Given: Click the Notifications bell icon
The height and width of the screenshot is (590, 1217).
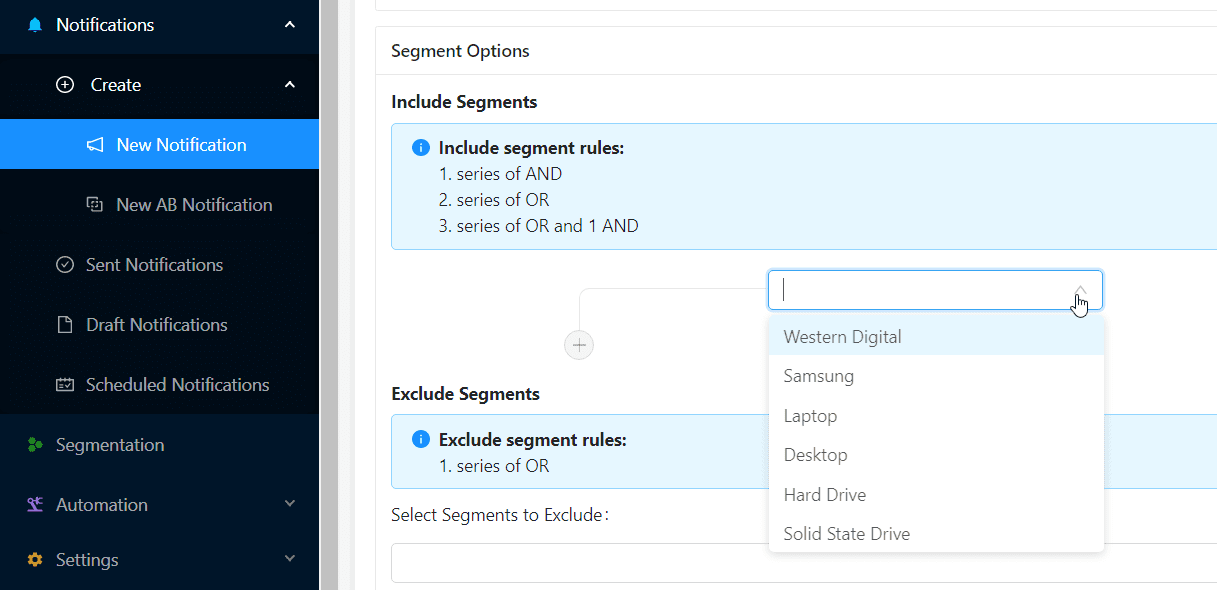Looking at the screenshot, I should tap(35, 25).
